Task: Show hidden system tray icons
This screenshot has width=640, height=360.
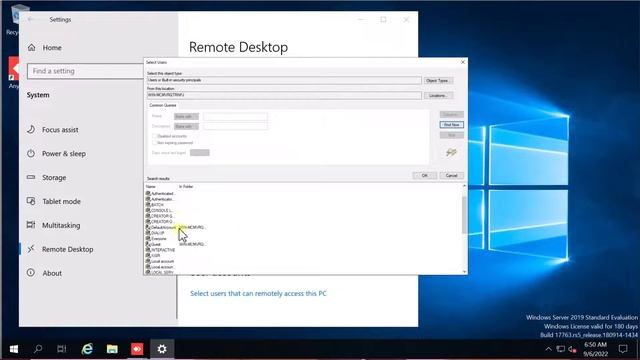Action: point(549,349)
